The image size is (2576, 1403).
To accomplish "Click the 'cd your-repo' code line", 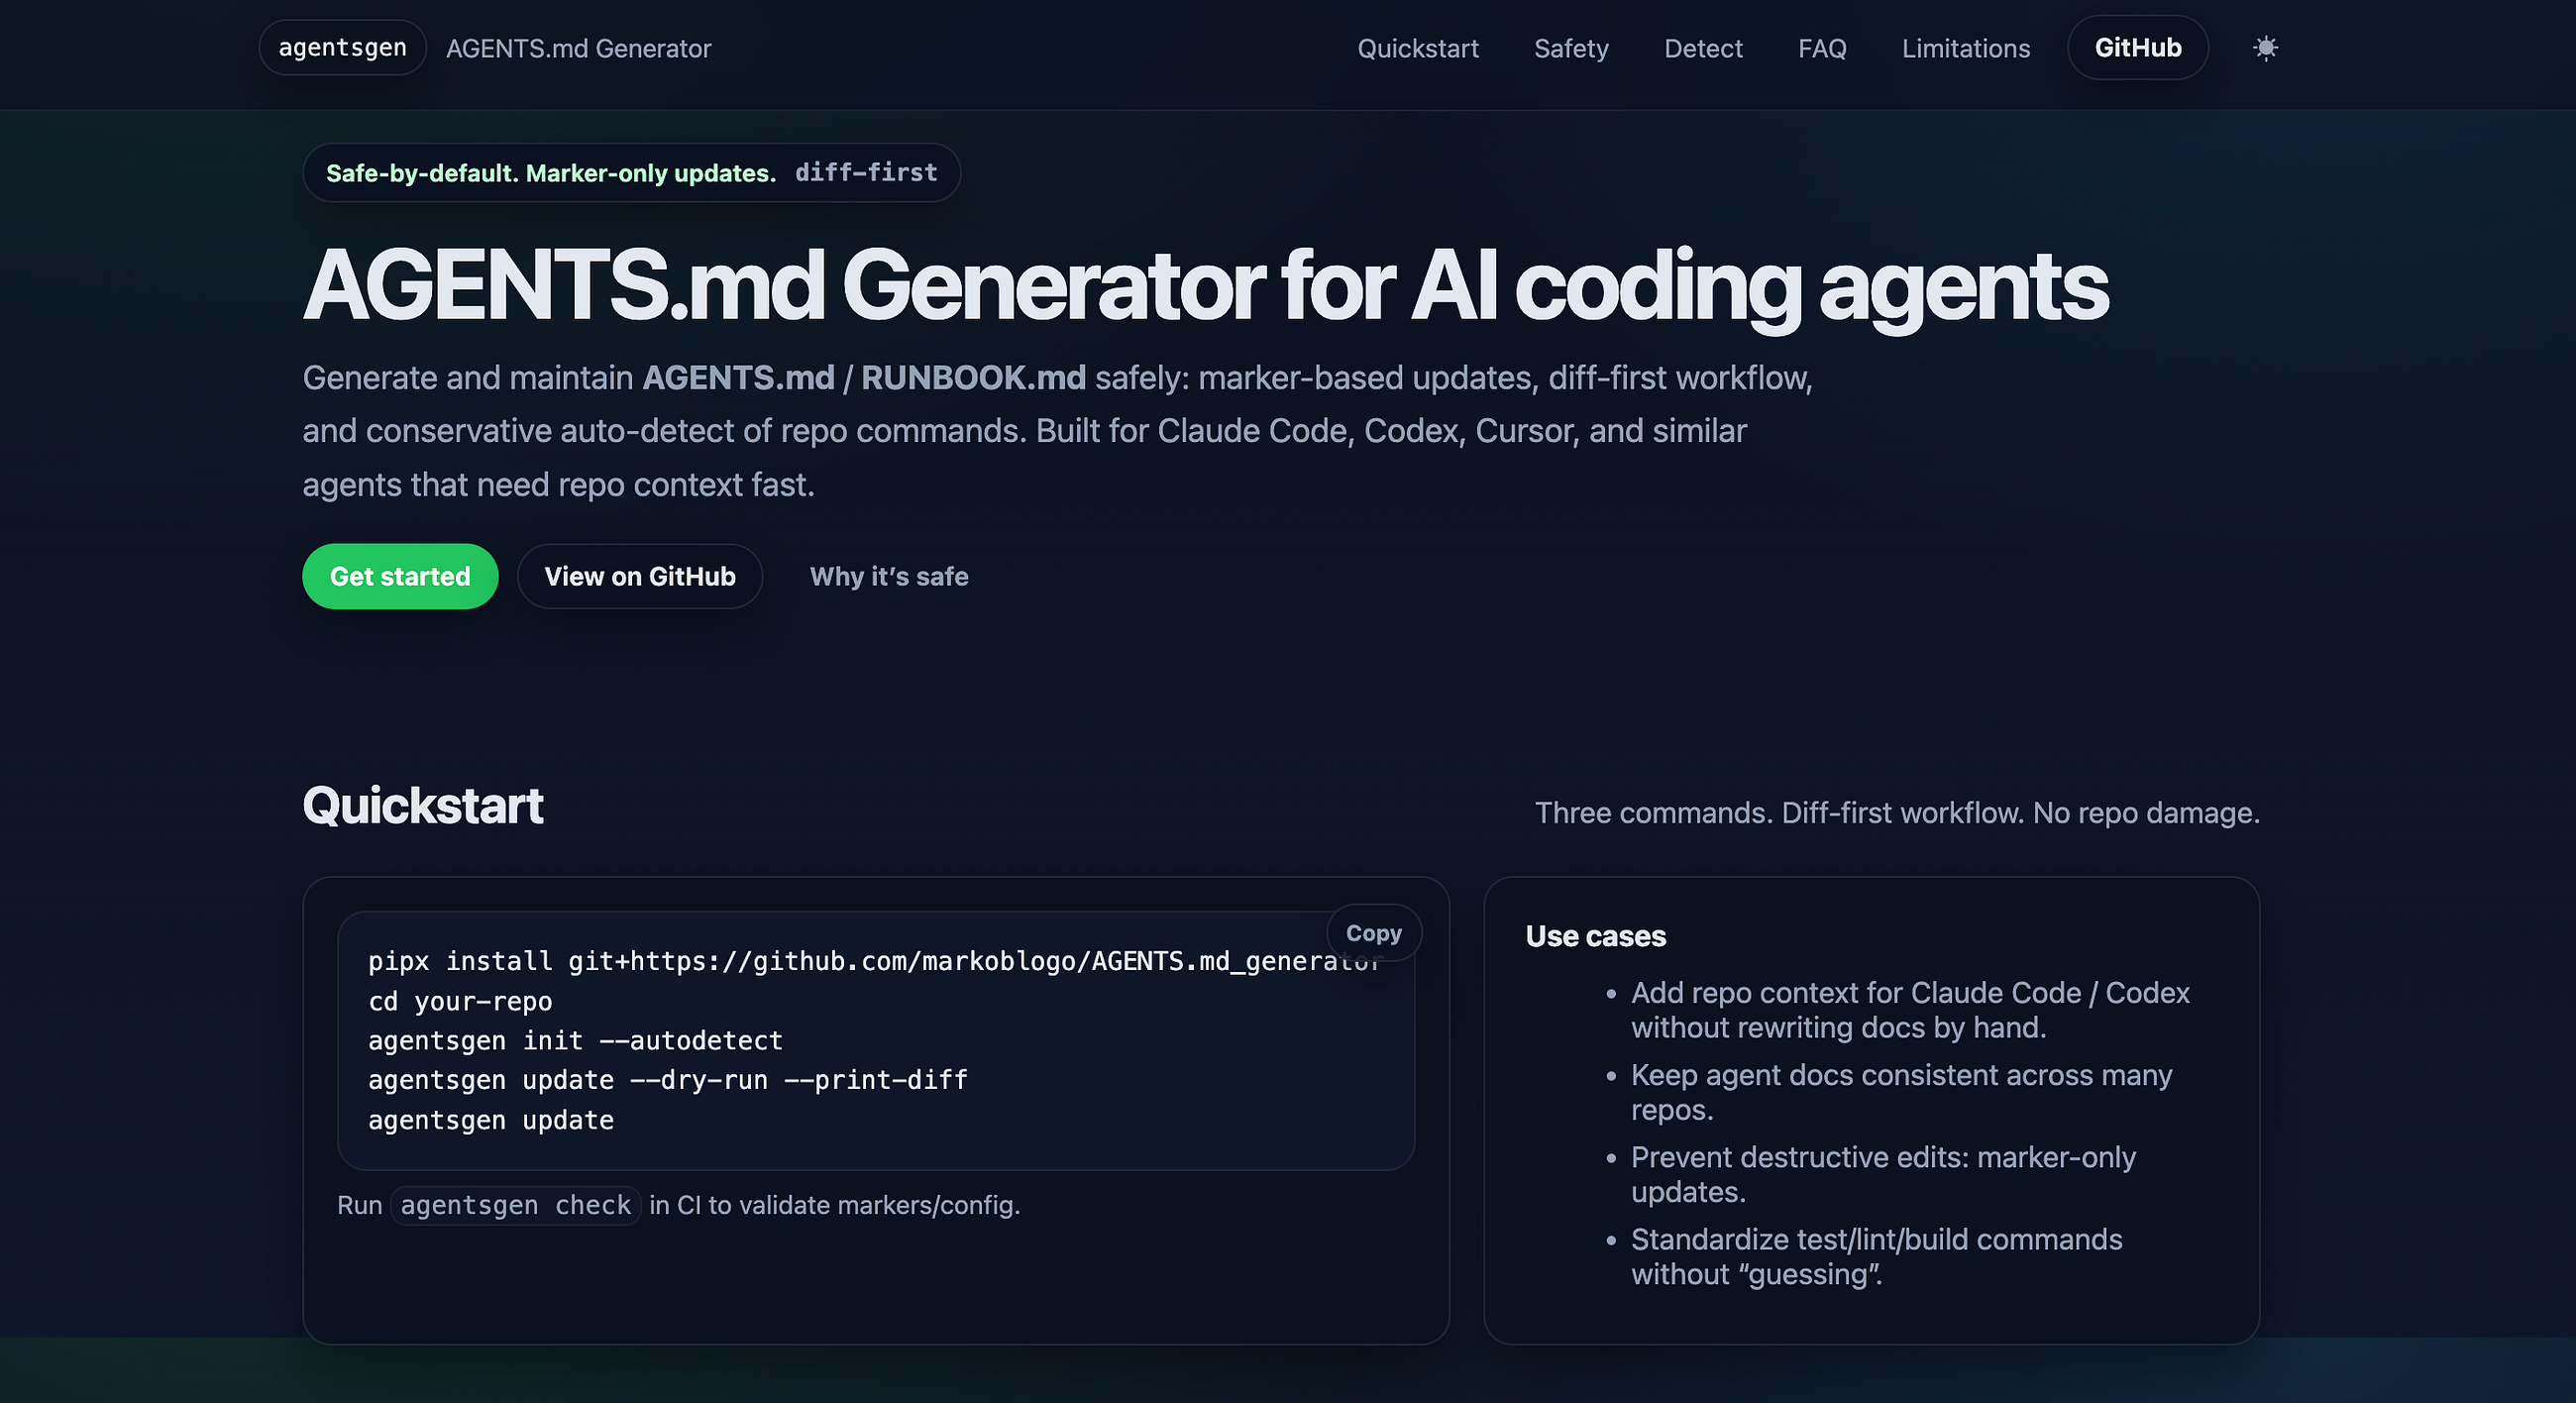I will click(x=460, y=1001).
